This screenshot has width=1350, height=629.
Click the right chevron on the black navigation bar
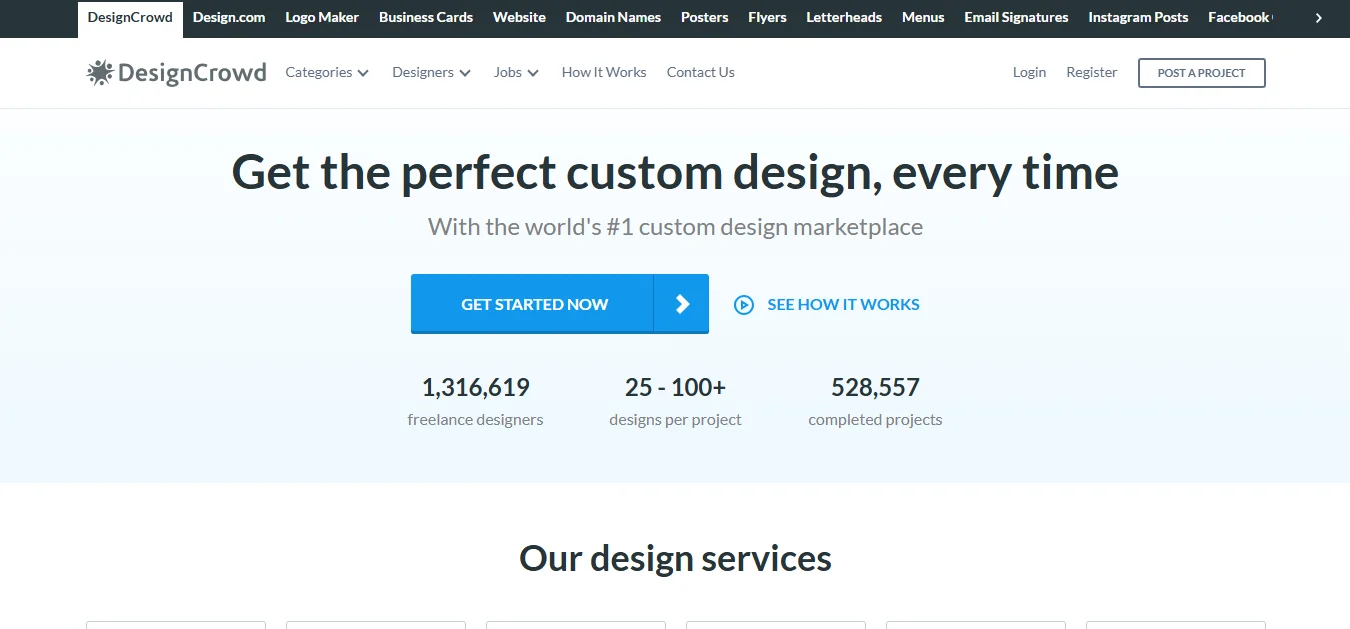pos(1319,17)
